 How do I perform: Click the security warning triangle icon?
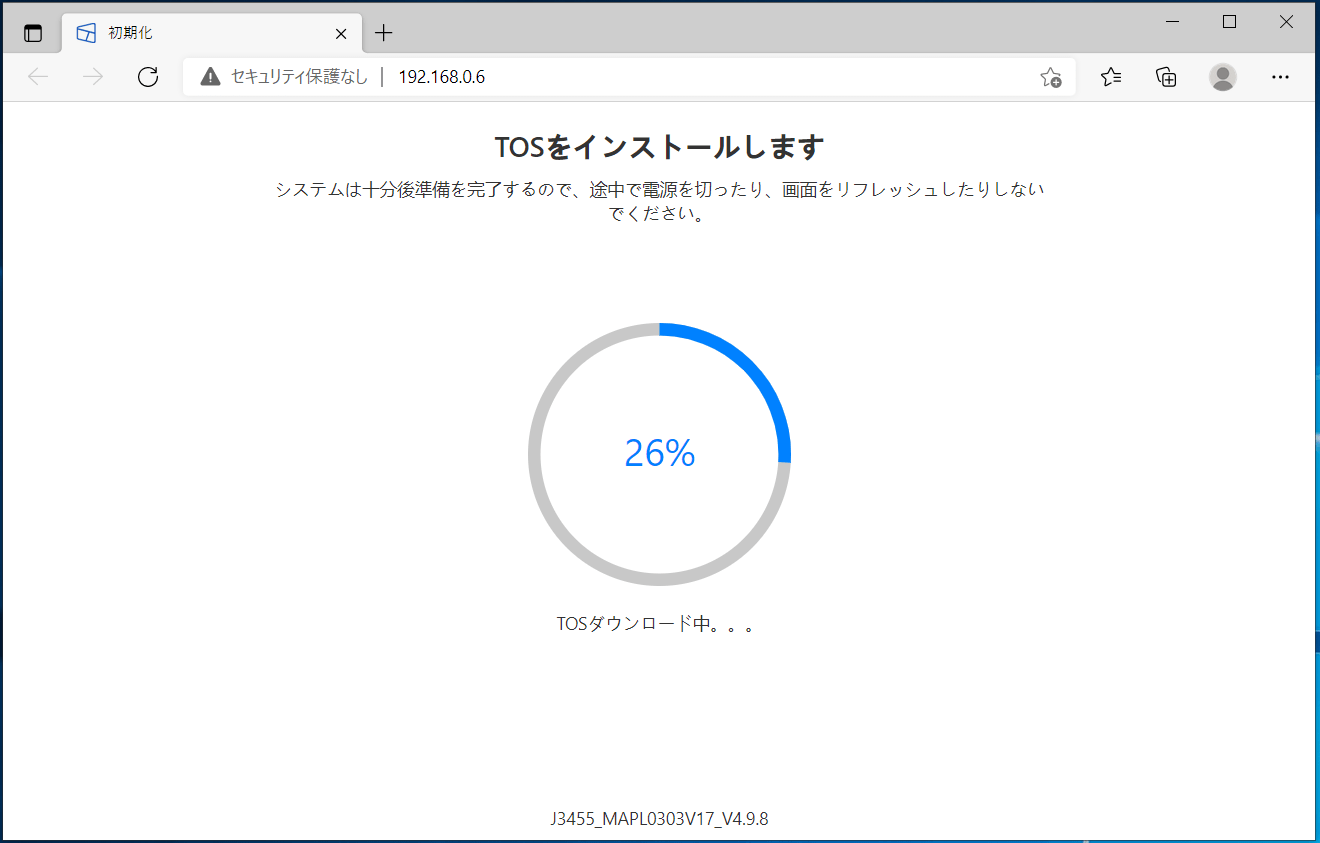[210, 77]
